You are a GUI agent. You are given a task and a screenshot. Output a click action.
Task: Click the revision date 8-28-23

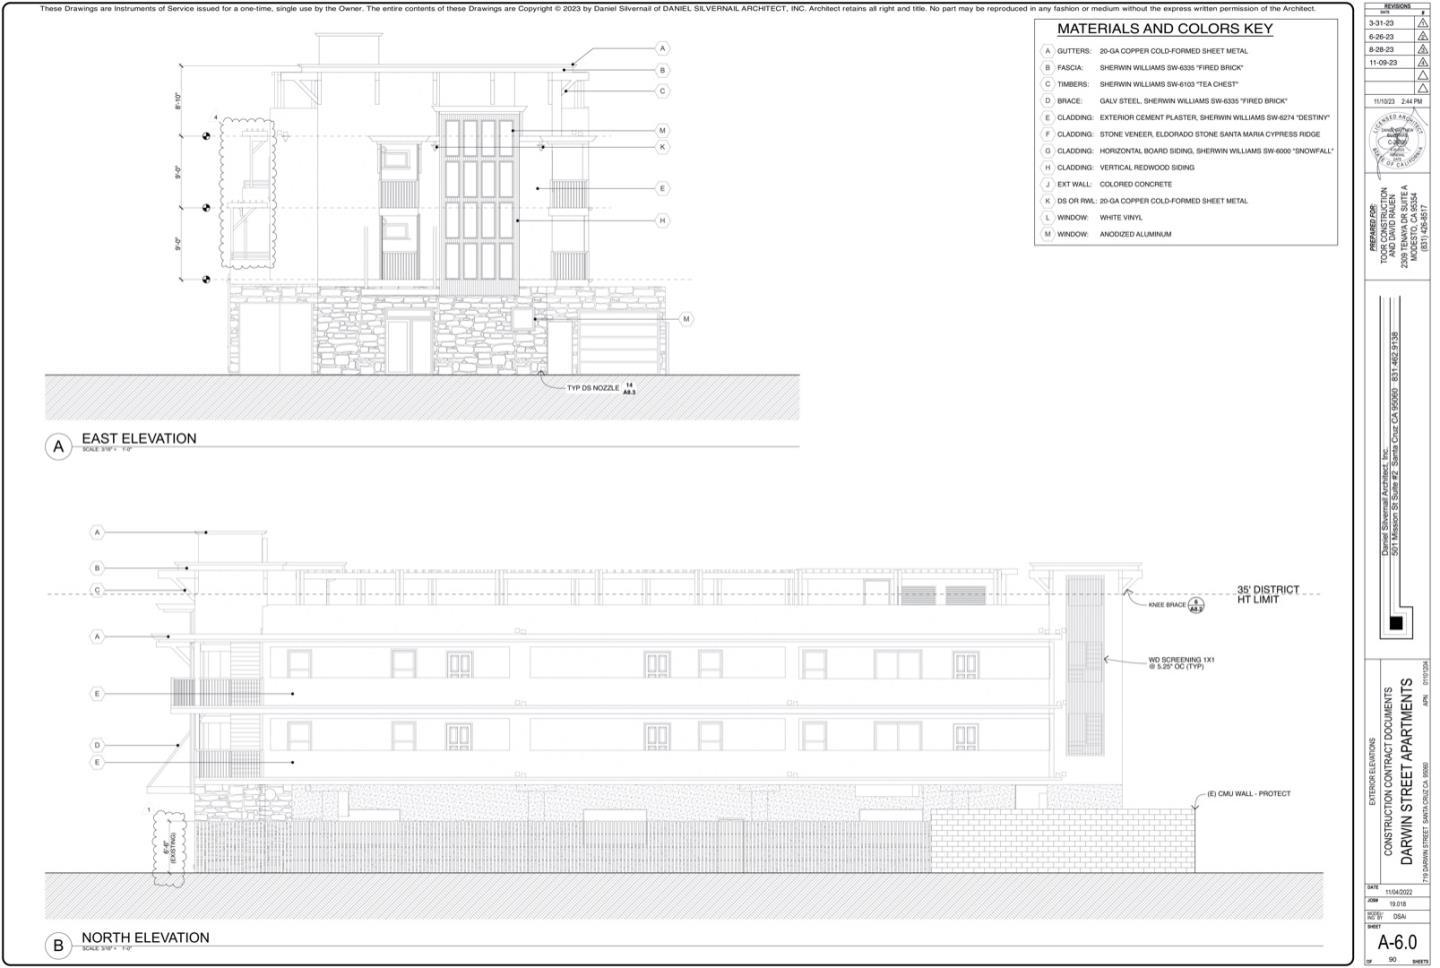[1382, 49]
